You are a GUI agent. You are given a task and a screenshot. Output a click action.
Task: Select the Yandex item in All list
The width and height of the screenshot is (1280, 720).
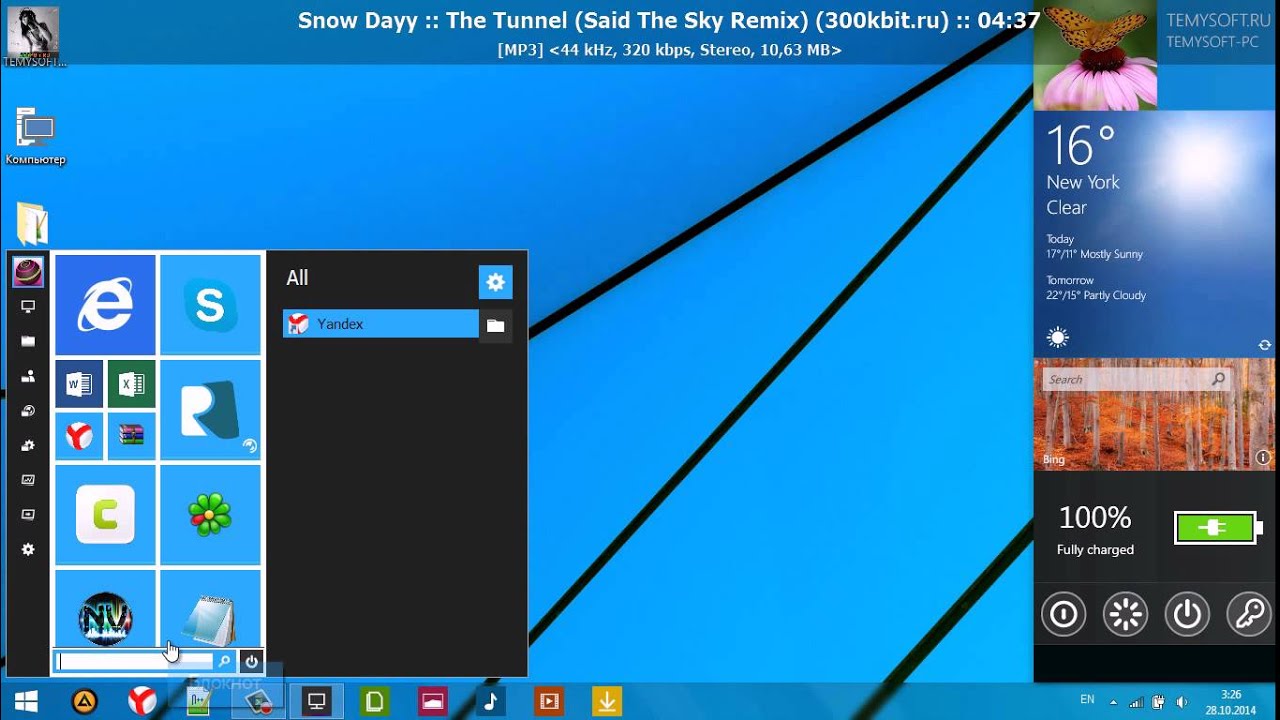pyautogui.click(x=381, y=324)
